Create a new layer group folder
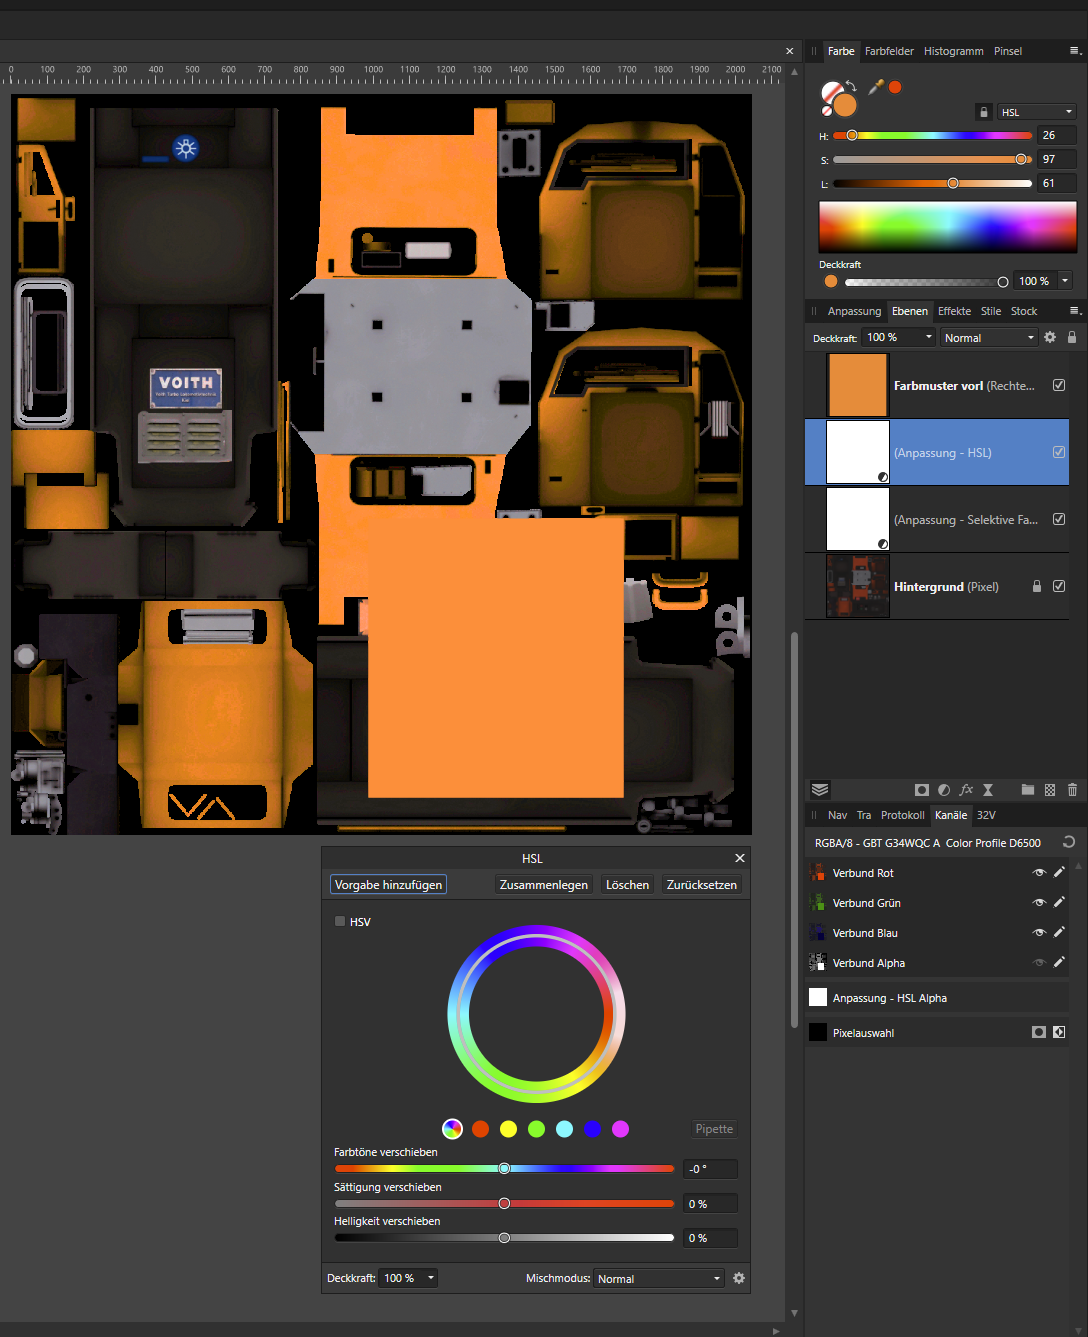Image resolution: width=1088 pixels, height=1337 pixels. click(x=1028, y=790)
